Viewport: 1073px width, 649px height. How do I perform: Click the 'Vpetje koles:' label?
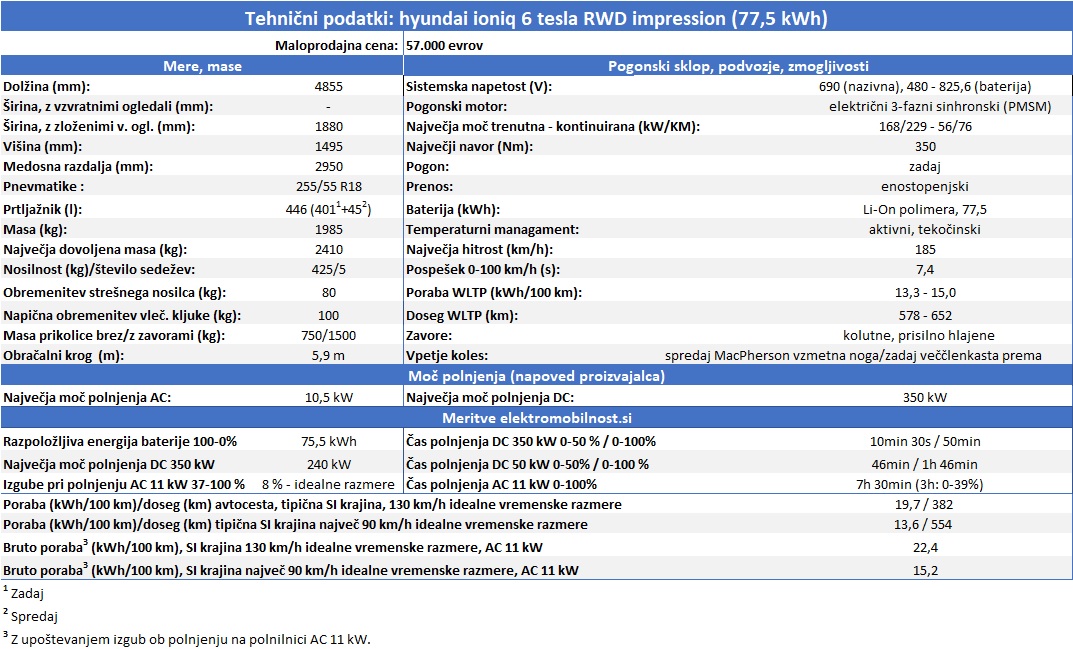coord(447,355)
